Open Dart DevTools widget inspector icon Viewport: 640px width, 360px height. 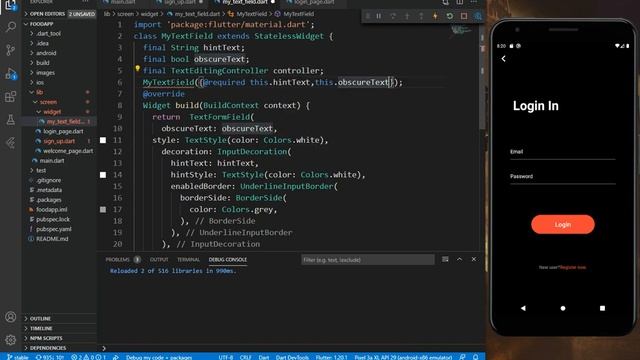[x=478, y=16]
